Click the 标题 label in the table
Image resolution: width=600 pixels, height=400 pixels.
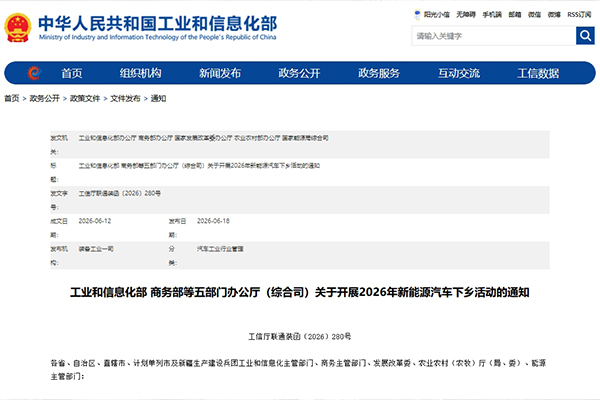tap(54, 172)
